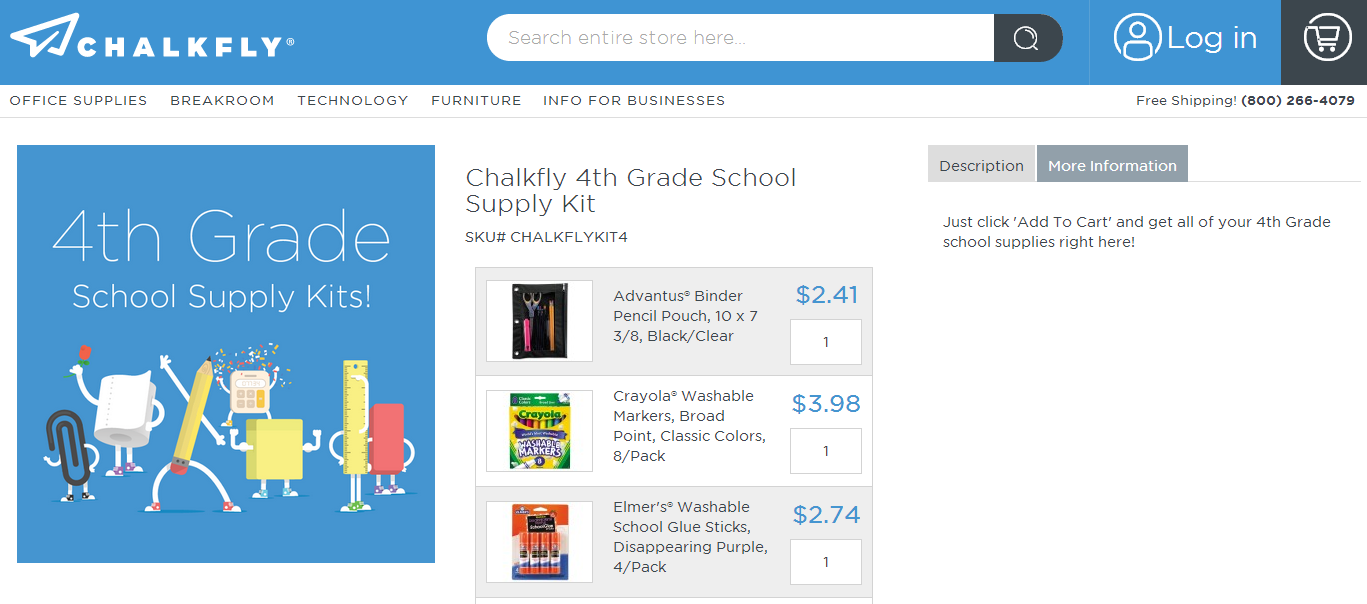Click the user account icon

1137,38
